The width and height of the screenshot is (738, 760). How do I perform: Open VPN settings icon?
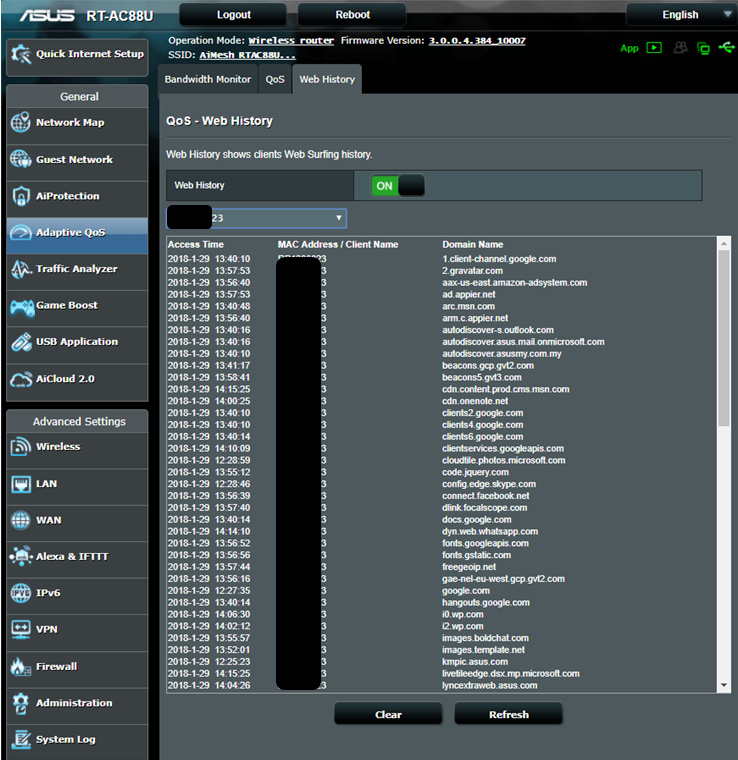click(20, 629)
